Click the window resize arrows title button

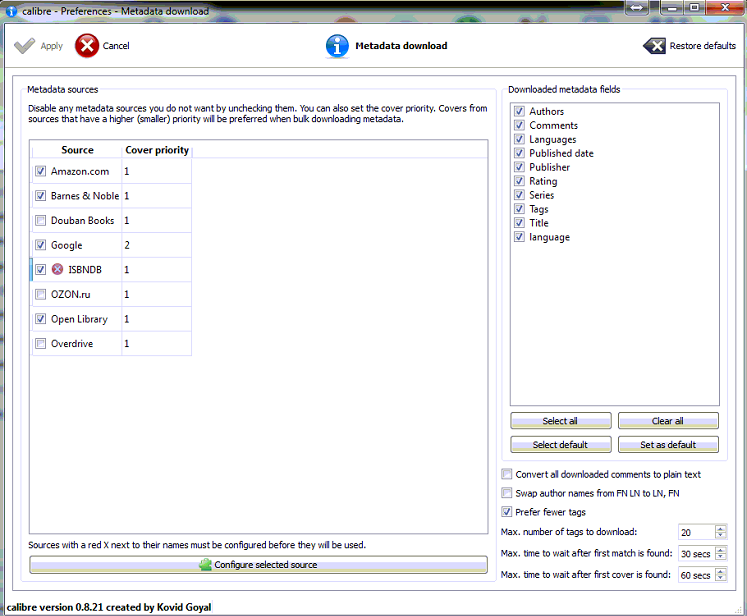637,7
